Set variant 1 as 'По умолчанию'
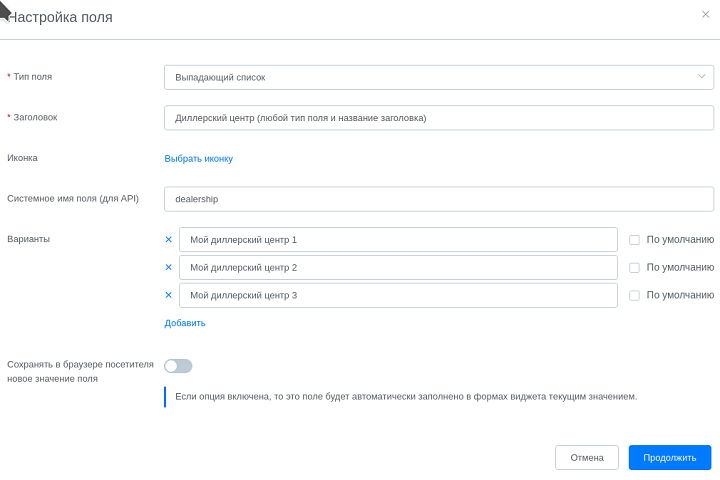720x480 pixels. (634, 240)
